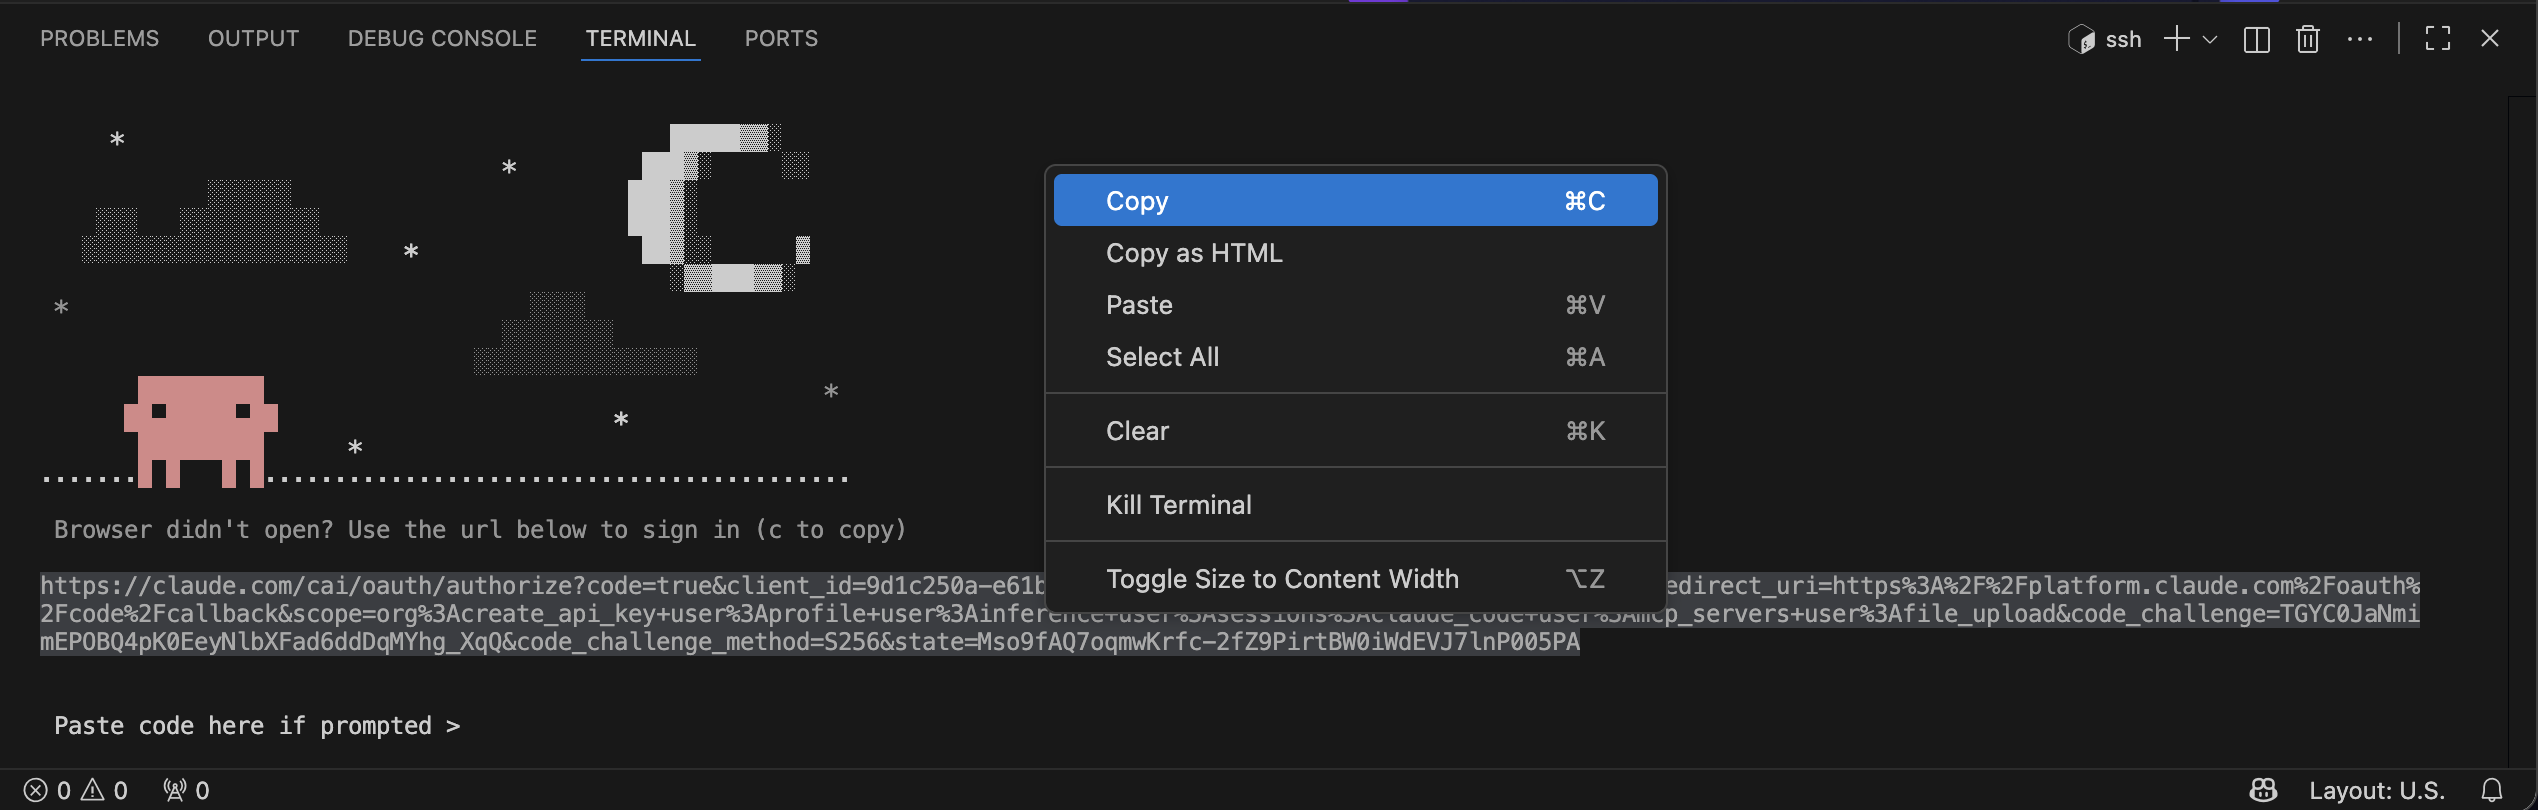Open the launch profile dropdown arrow
Image resolution: width=2538 pixels, height=810 pixels.
point(2210,40)
